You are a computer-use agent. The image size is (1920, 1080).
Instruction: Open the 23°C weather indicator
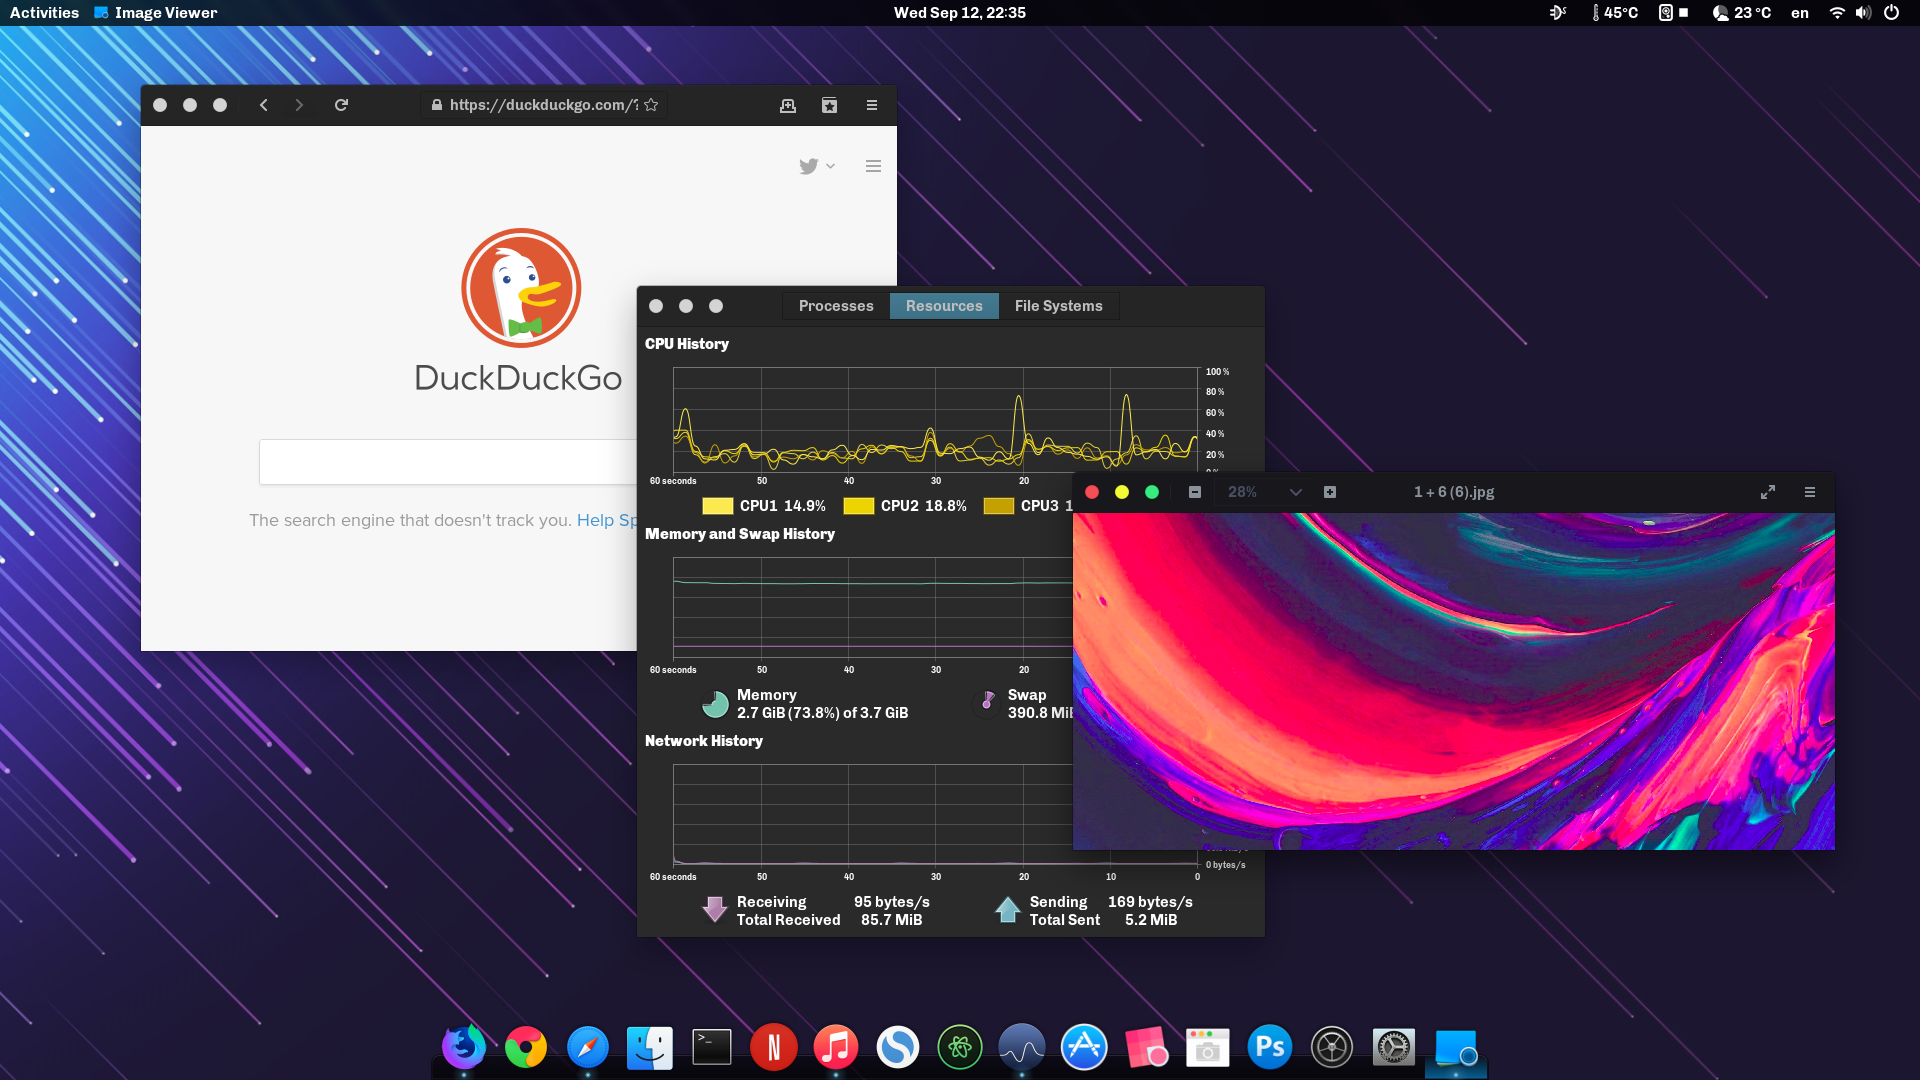pyautogui.click(x=1742, y=13)
